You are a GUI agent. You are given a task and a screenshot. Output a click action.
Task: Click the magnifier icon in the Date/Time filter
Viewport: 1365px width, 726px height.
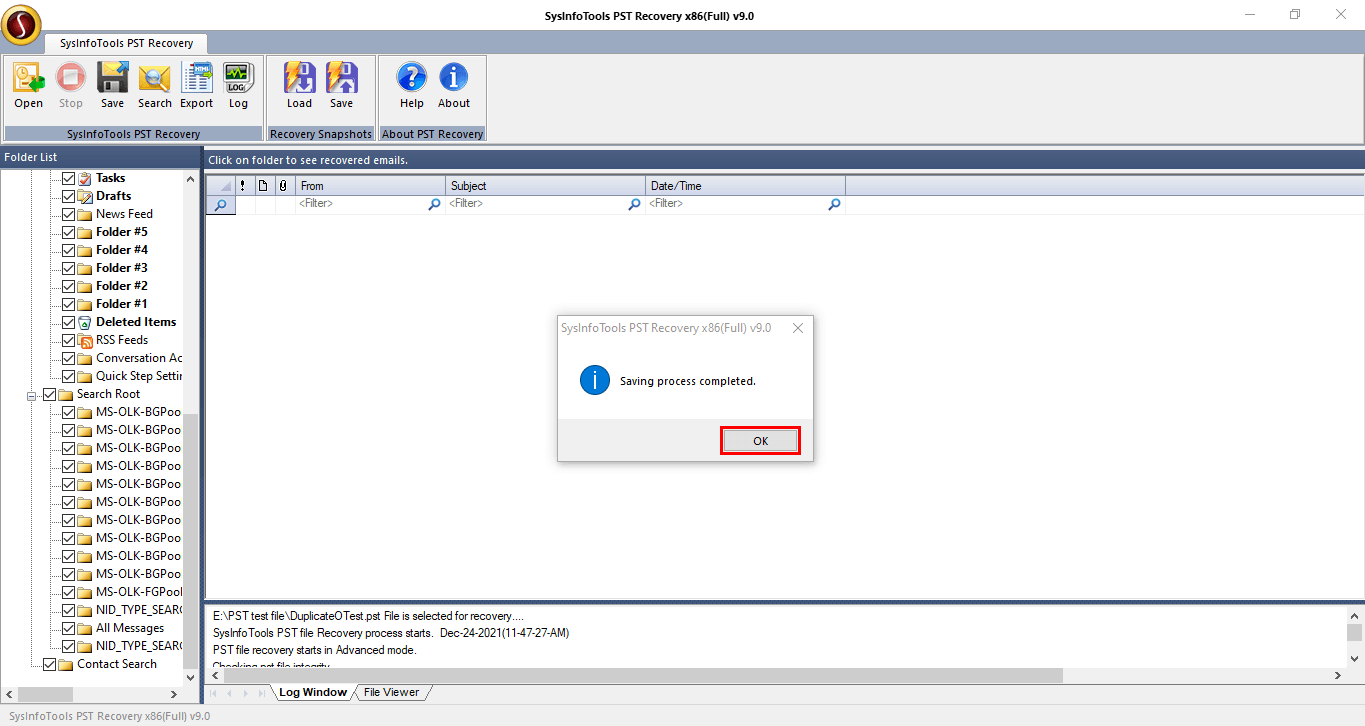(834, 204)
